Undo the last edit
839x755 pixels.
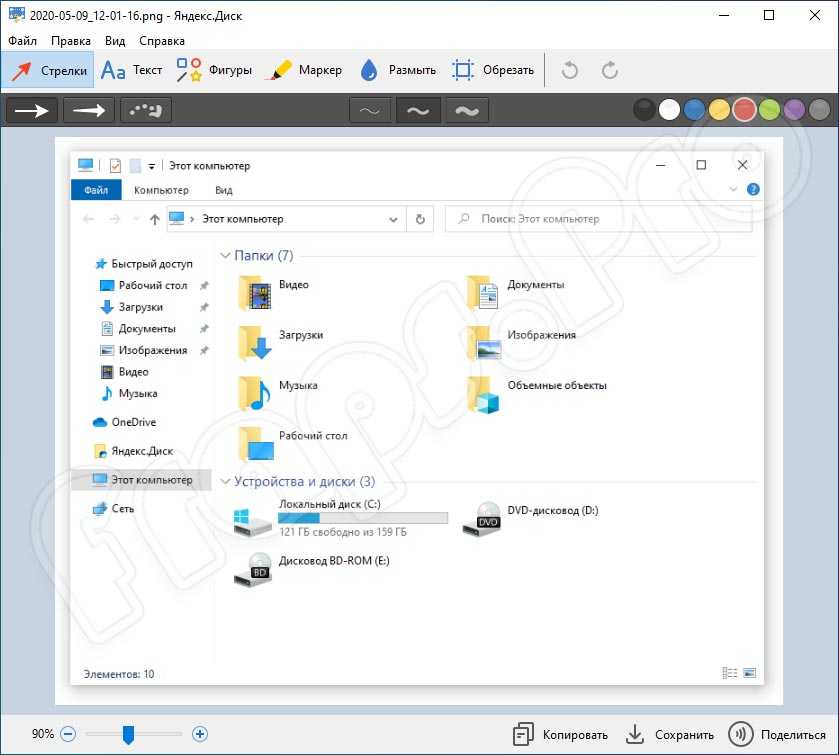[570, 70]
